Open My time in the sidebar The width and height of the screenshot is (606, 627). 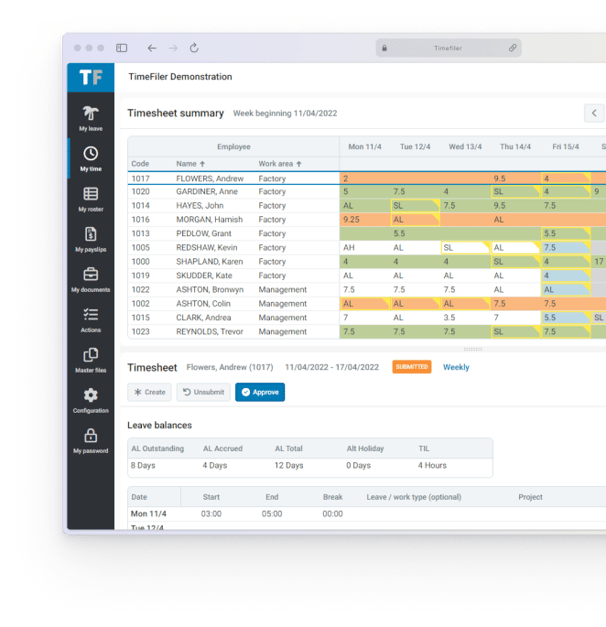point(91,159)
